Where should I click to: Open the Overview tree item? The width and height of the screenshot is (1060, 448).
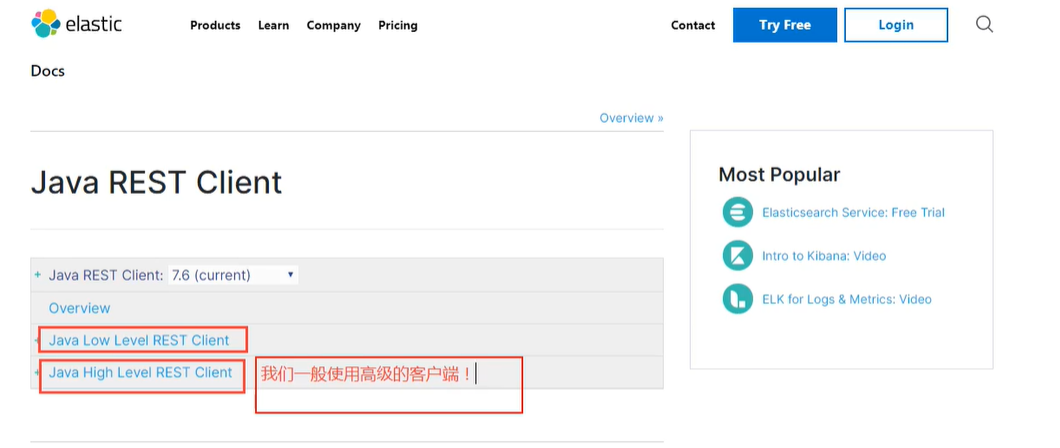(79, 308)
